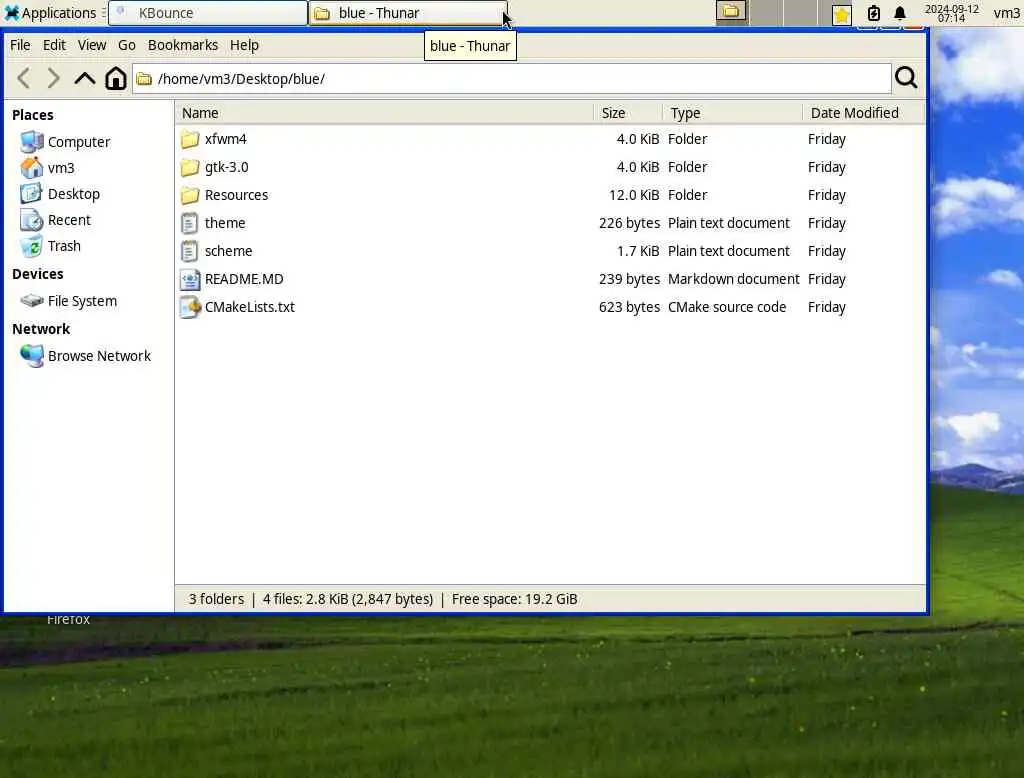Click the blue - Thunar taskbar button
This screenshot has height=778, width=1024.
[408, 13]
